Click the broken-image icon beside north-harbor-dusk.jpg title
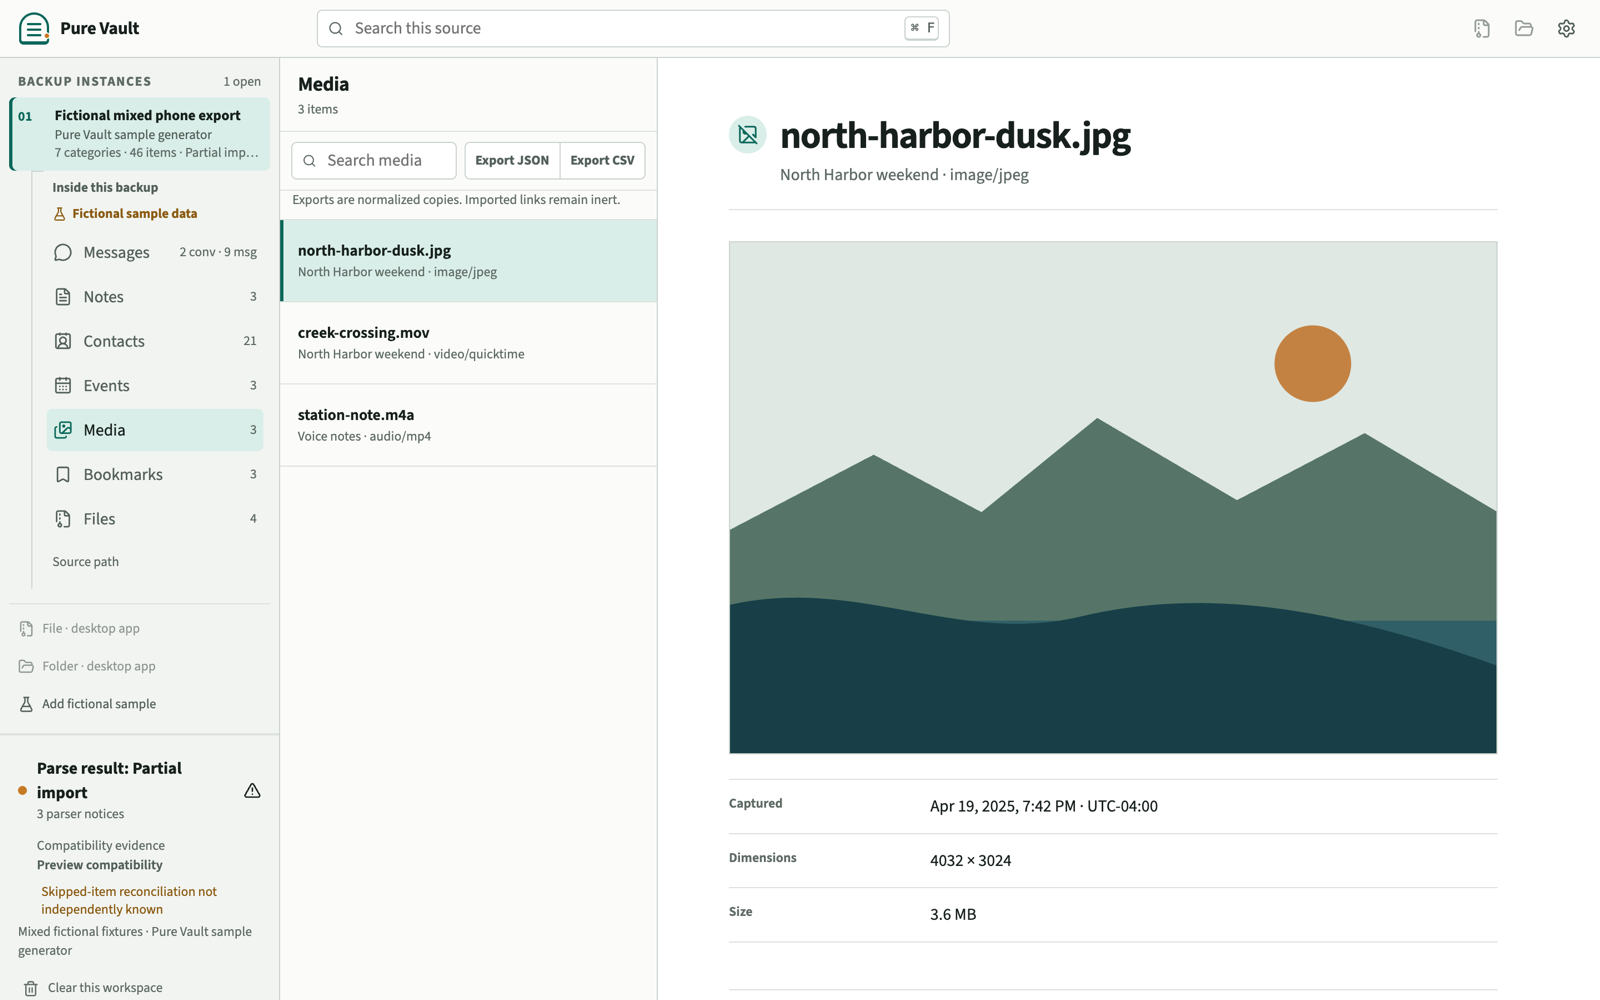 pos(748,135)
